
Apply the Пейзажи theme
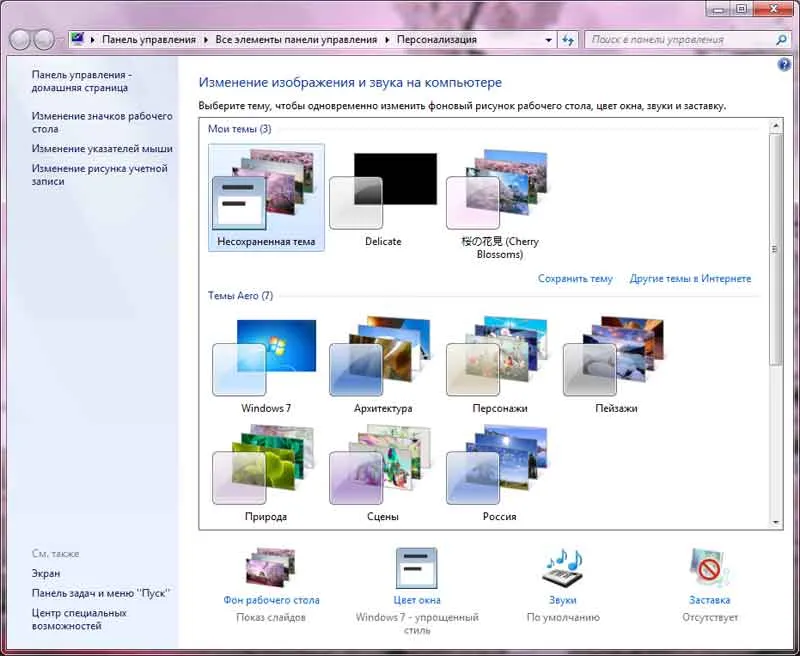616,364
